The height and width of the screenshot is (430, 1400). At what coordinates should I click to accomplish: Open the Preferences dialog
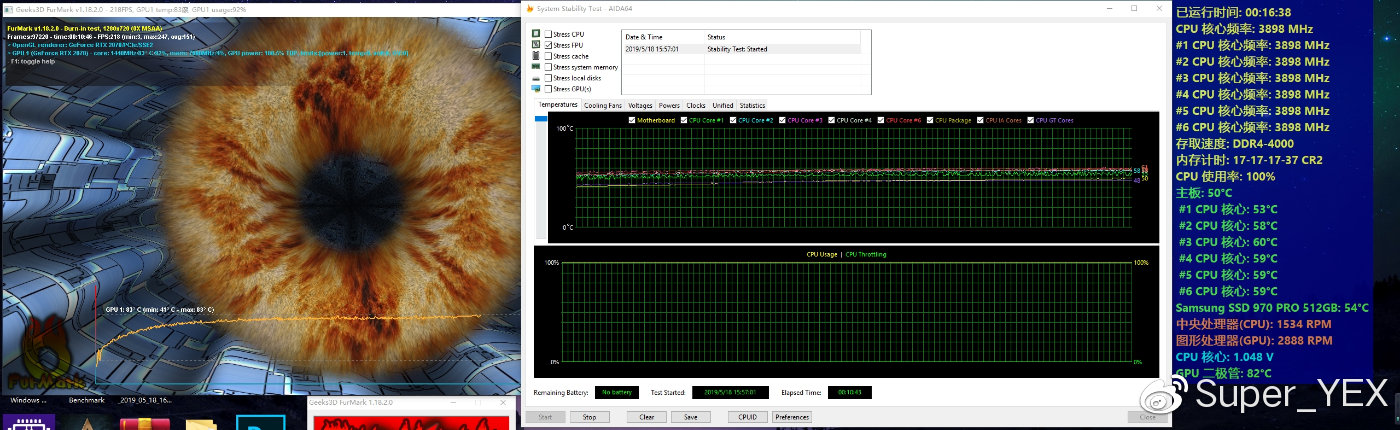coord(792,417)
